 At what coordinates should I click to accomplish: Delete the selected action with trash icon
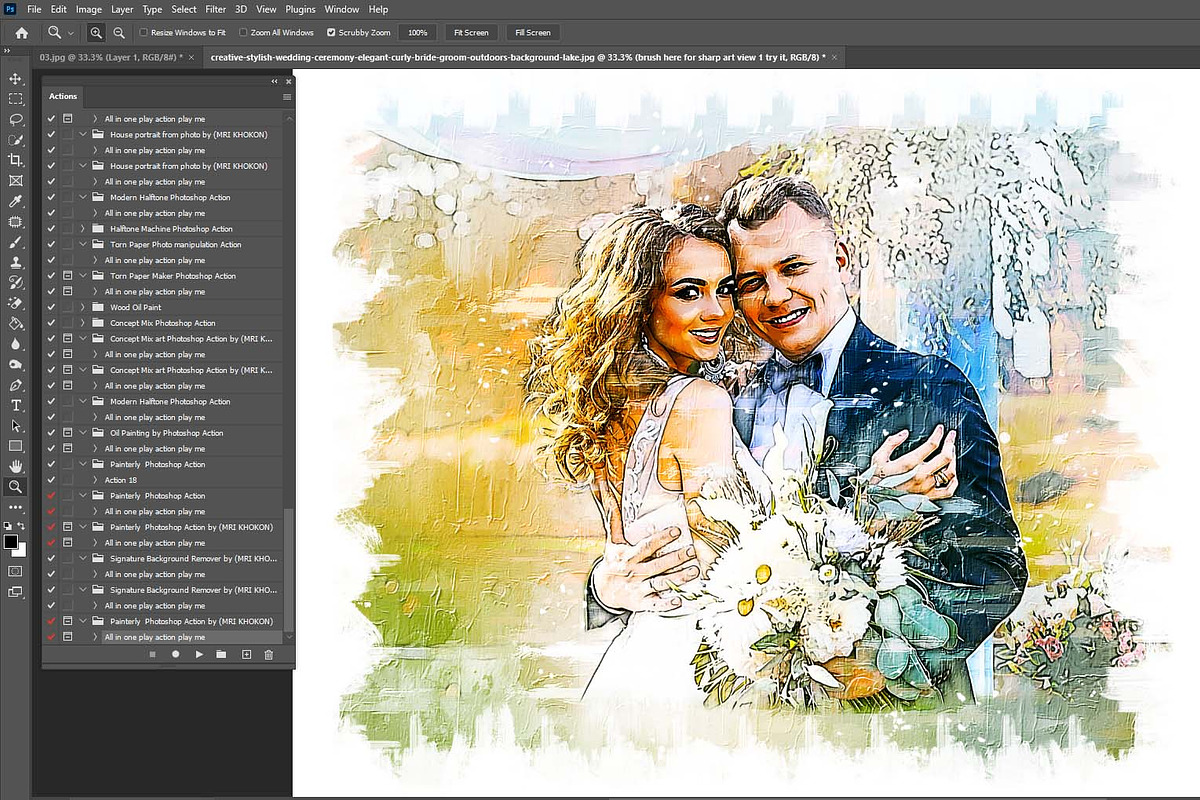coord(268,654)
